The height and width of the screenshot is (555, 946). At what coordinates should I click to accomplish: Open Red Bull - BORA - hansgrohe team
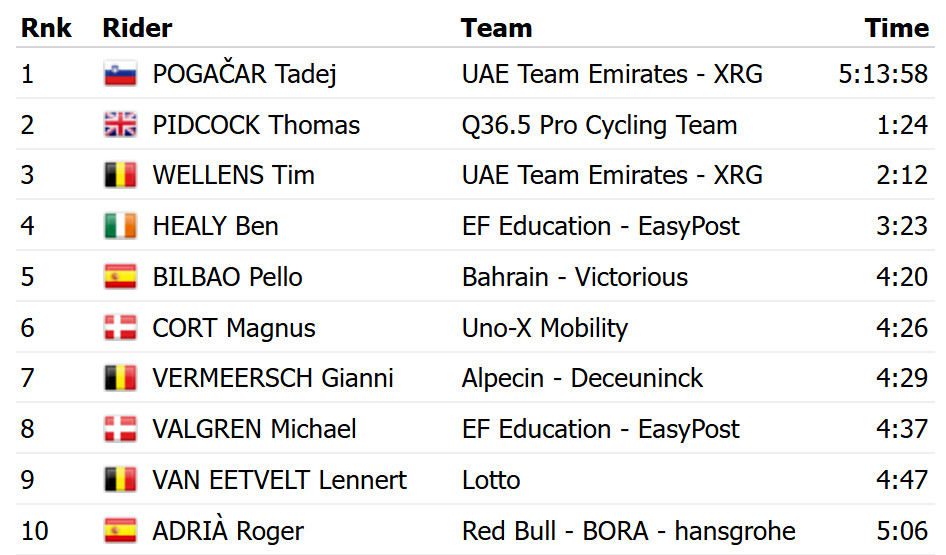[628, 531]
